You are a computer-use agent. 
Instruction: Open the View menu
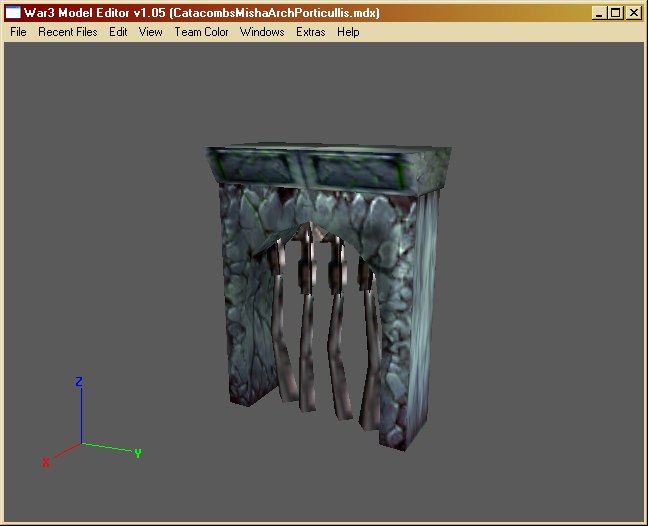(x=150, y=32)
